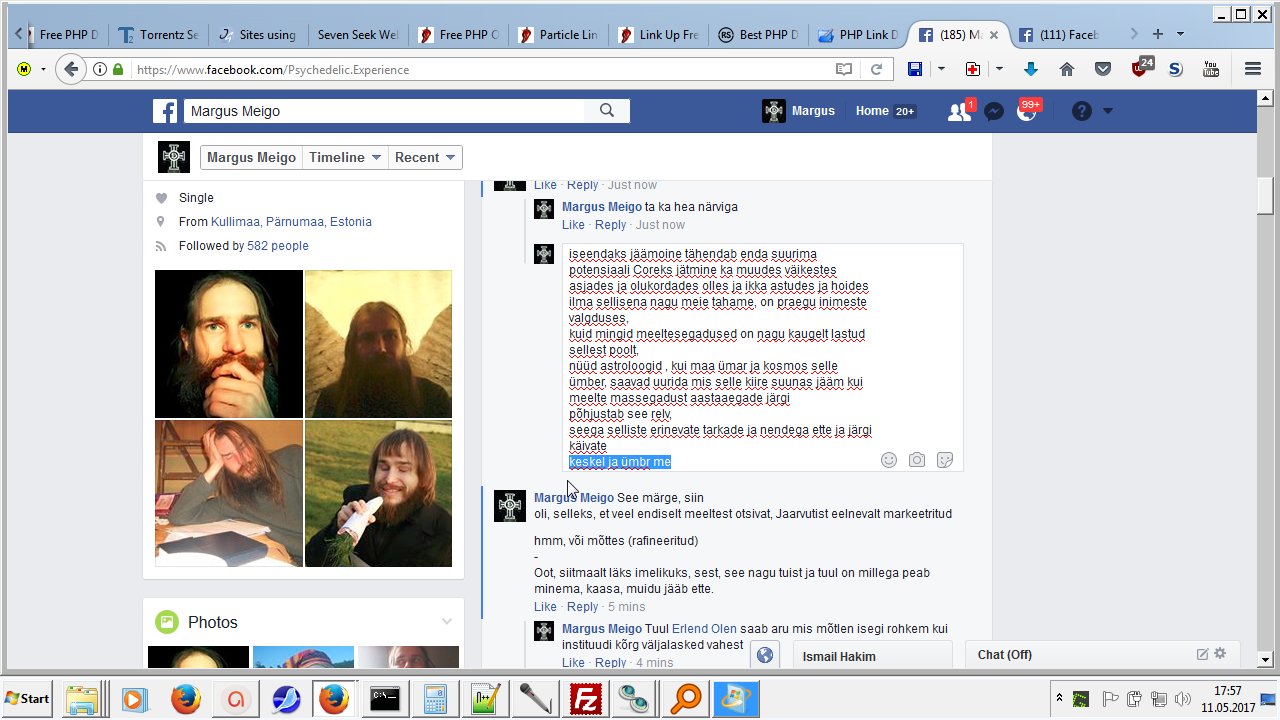The width and height of the screenshot is (1280, 720).
Task: Click the Pocket toolbar icon
Action: pos(1103,69)
